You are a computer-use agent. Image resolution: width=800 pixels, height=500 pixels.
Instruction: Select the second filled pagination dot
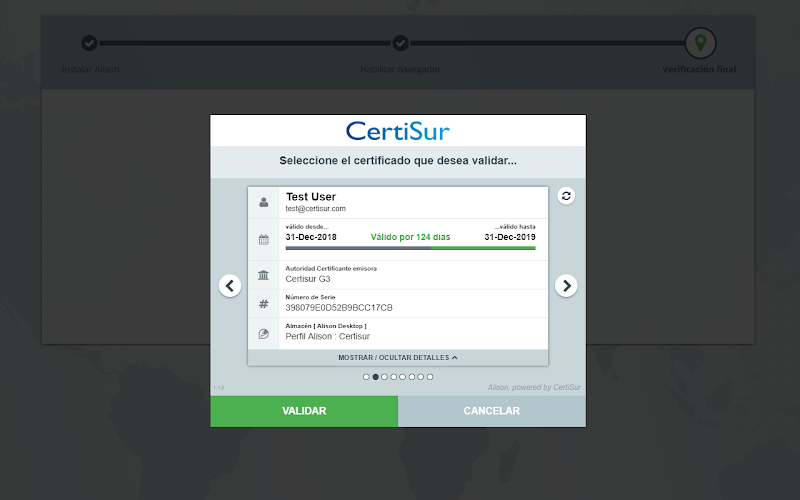point(376,377)
